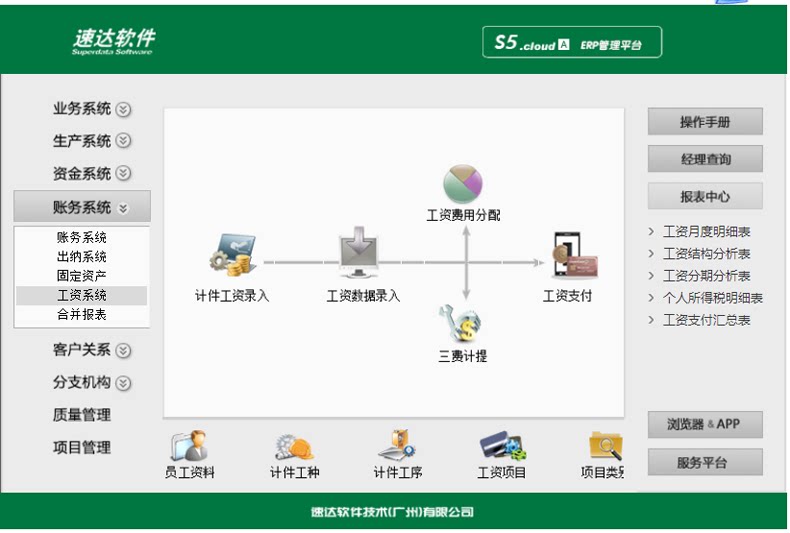Open the 计件工资录入 icon
The height and width of the screenshot is (533, 790).
coord(233,254)
